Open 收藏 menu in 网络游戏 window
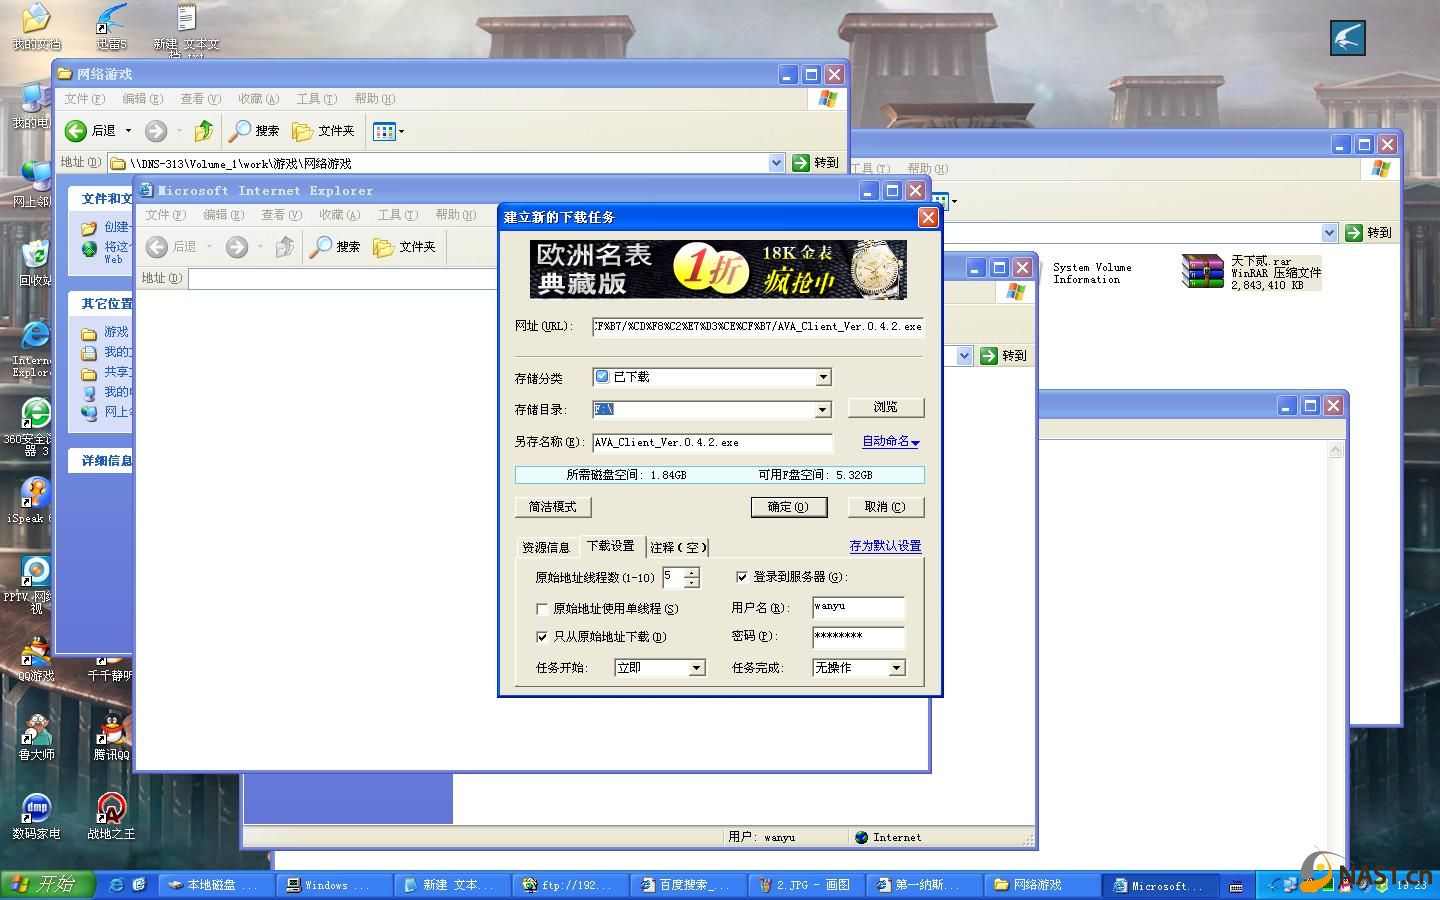Screen dimensions: 1440x900 tap(258, 99)
